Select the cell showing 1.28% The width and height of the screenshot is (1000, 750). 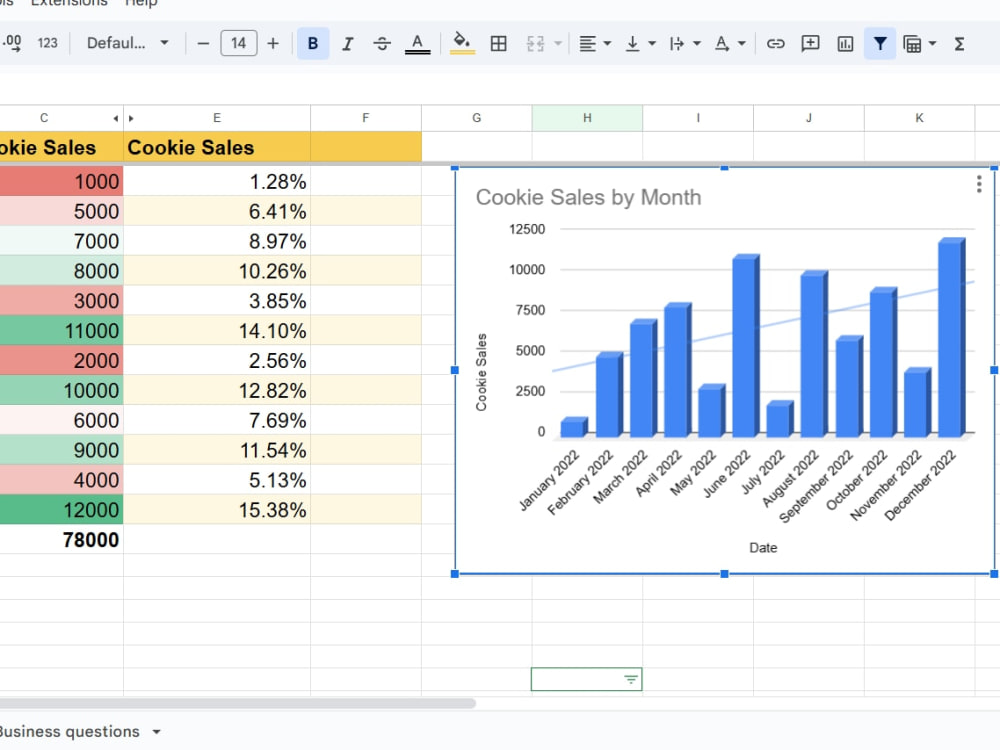pyautogui.click(x=217, y=182)
